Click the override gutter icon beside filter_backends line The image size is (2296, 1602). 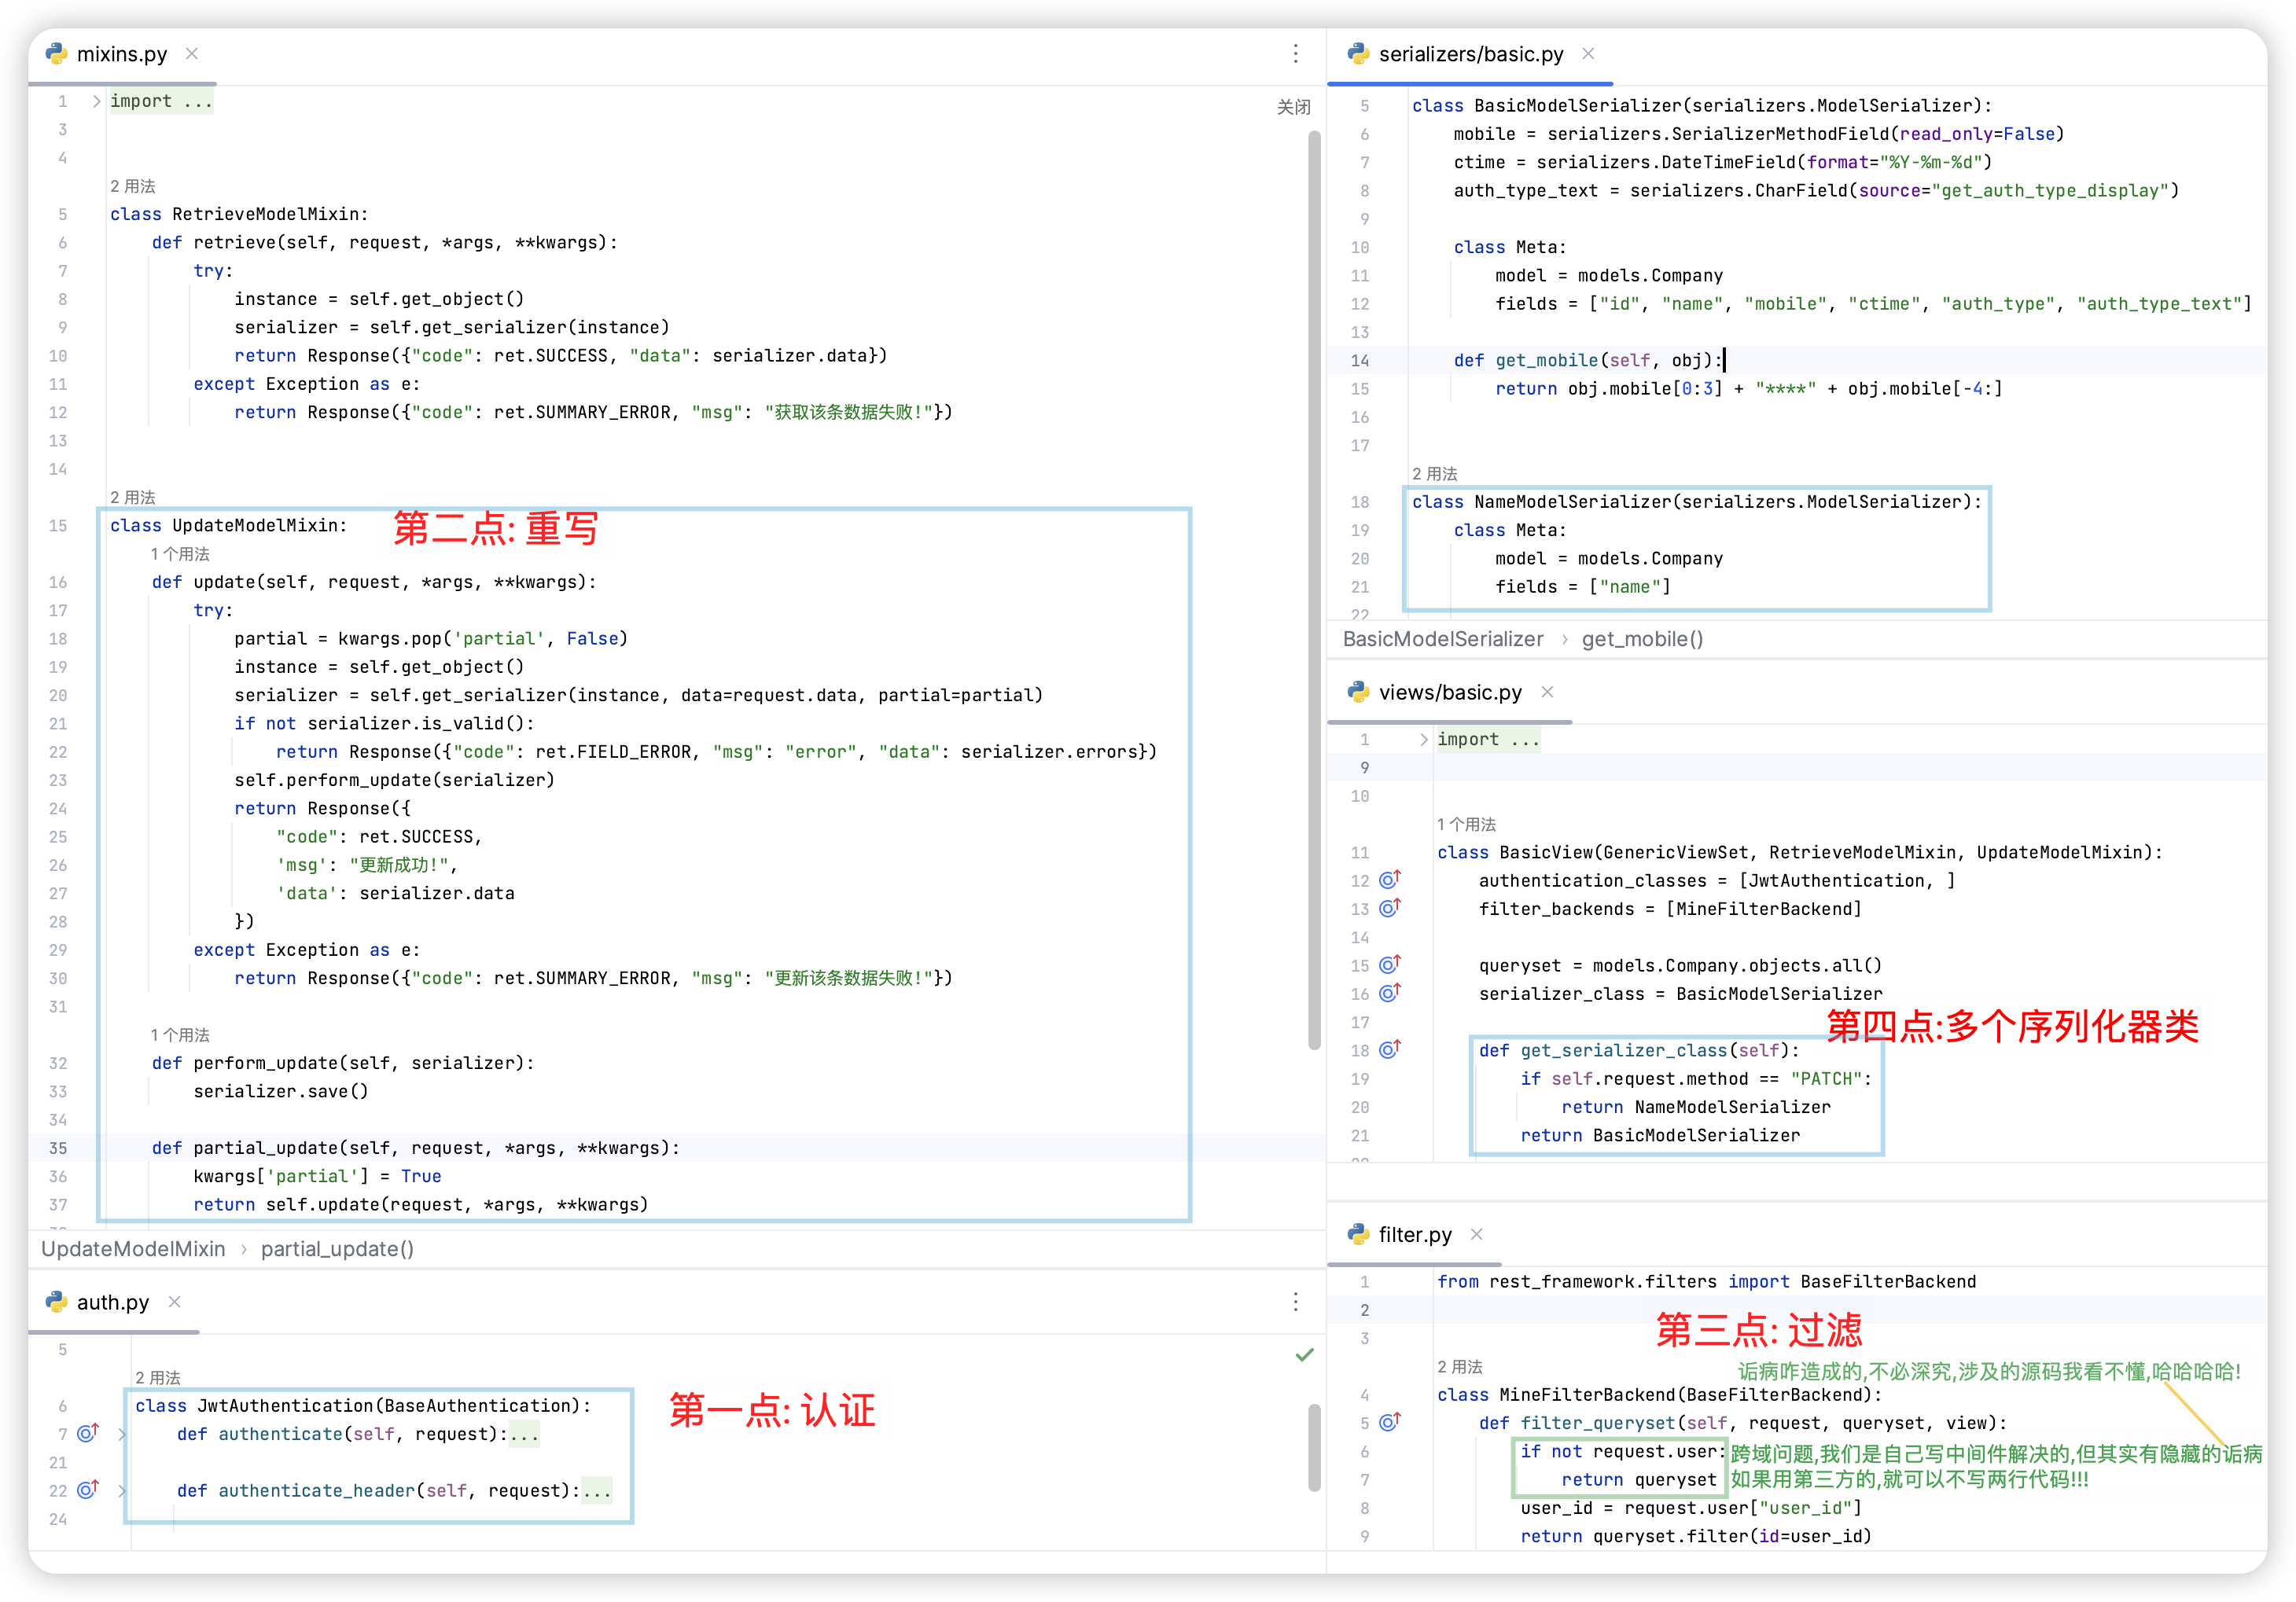1389,908
